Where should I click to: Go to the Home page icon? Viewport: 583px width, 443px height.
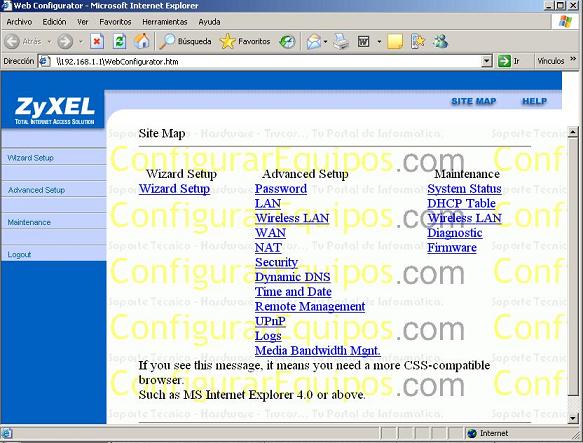[142, 41]
